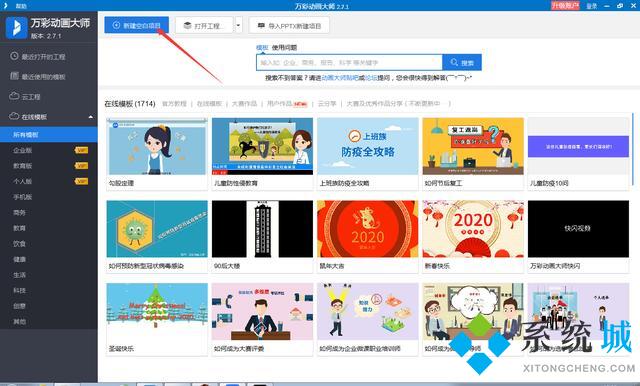Open the 云分享 tab
640x386 pixels.
coord(327,104)
